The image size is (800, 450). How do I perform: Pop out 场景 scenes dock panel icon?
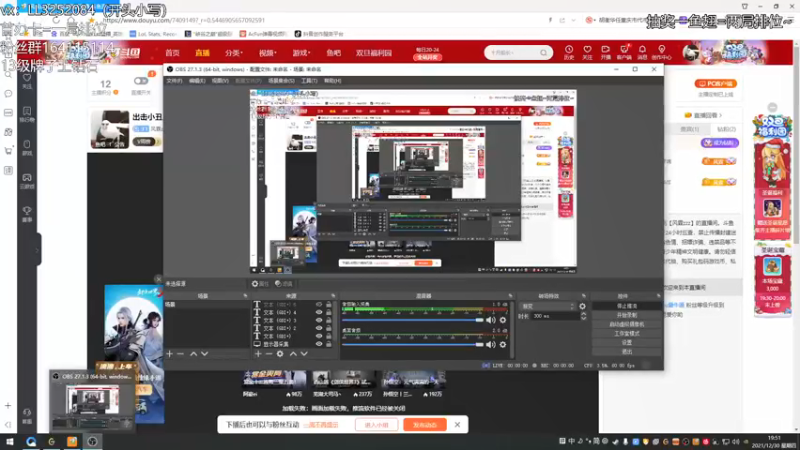245,296
